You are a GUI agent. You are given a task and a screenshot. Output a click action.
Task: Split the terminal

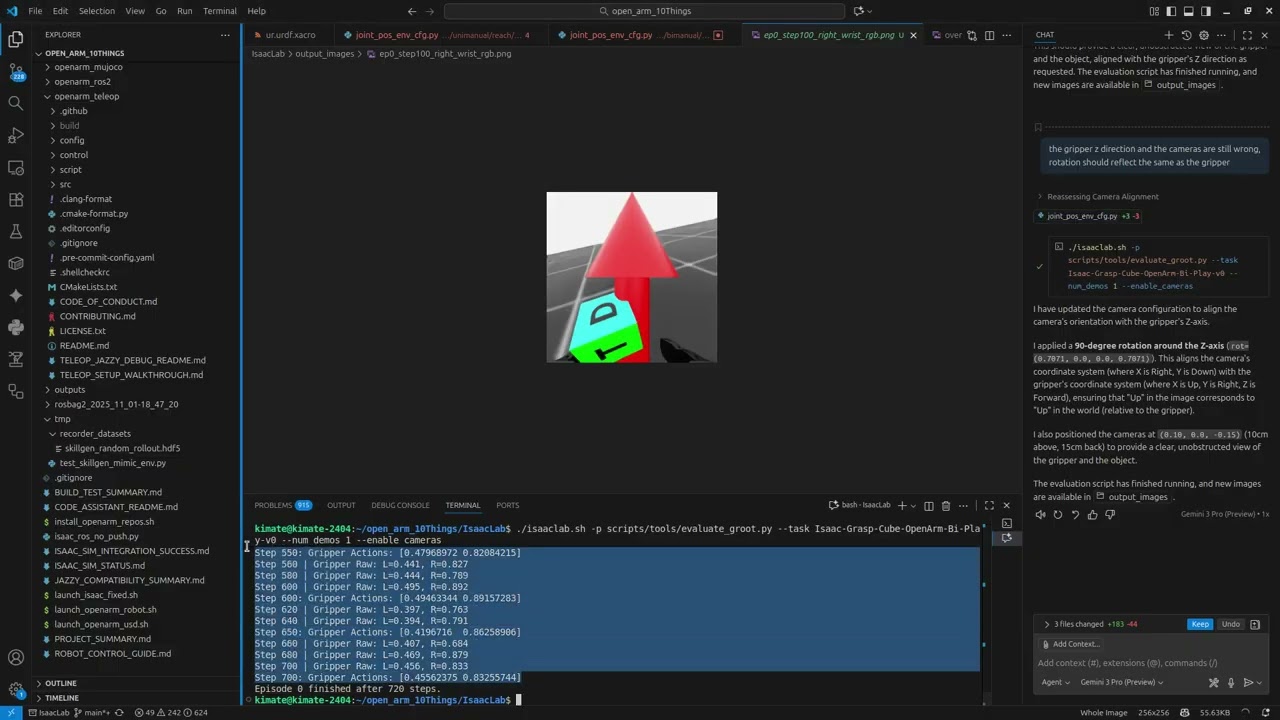click(x=929, y=506)
